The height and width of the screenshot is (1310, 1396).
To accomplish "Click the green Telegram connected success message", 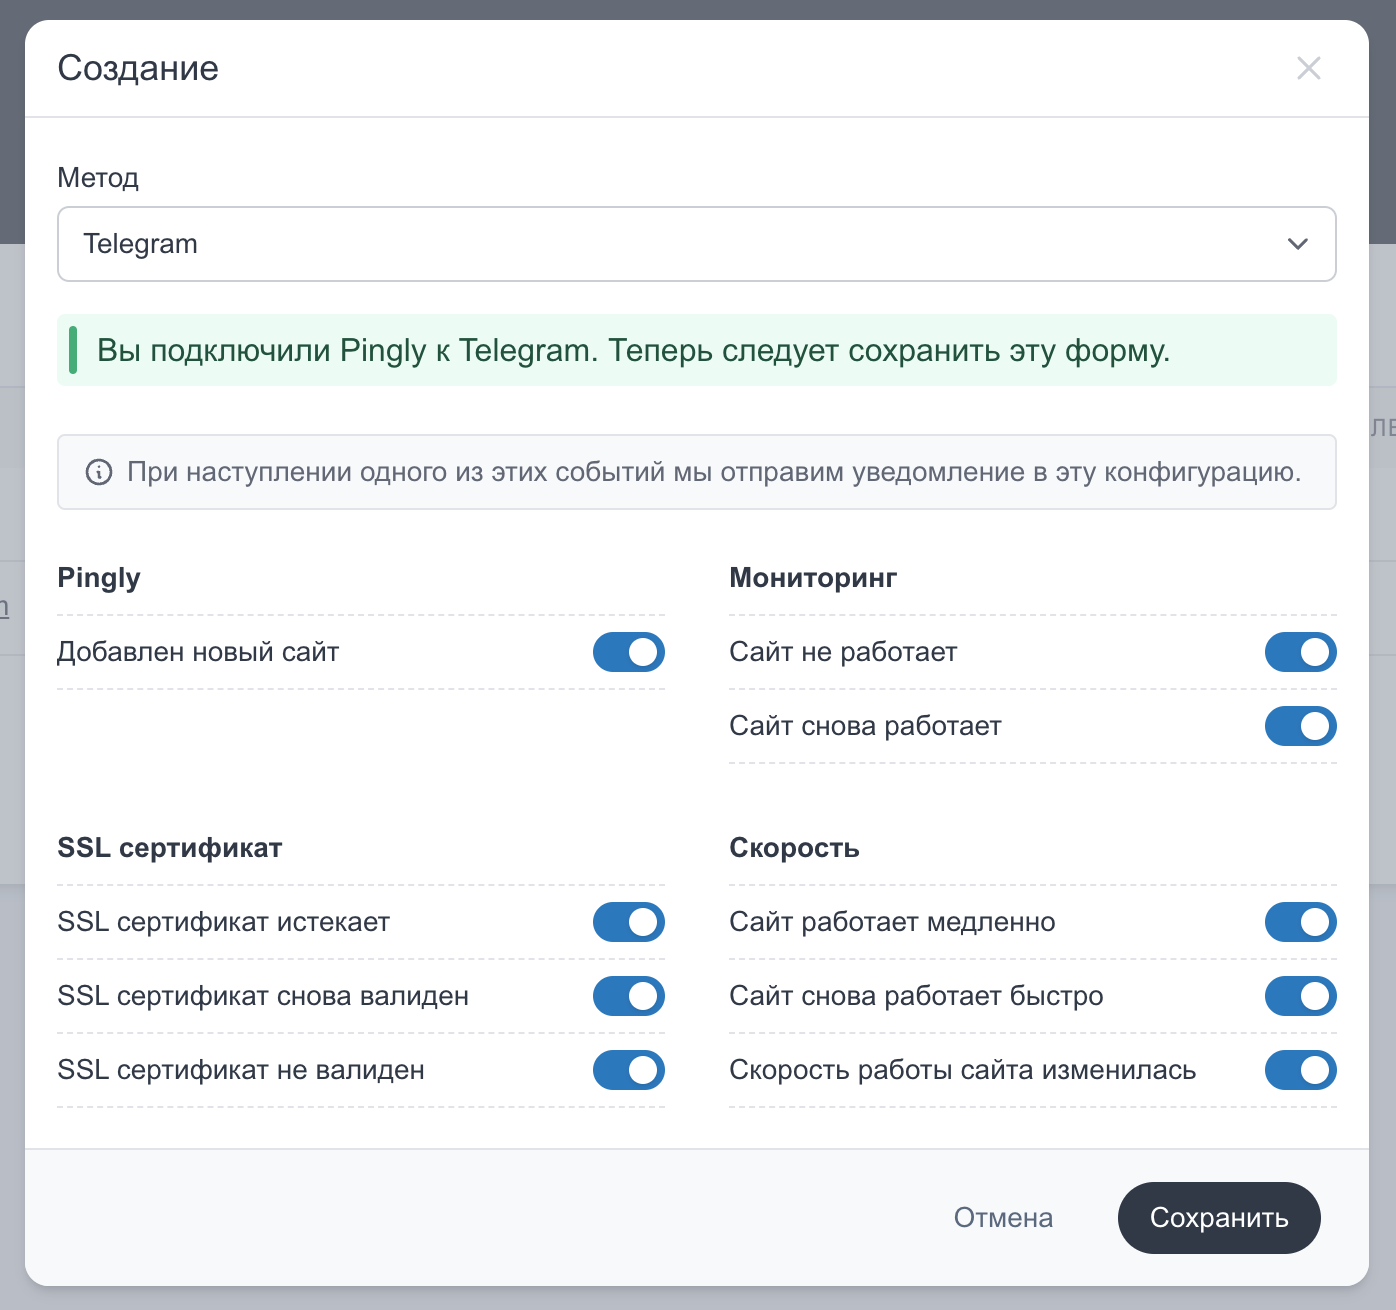I will [x=697, y=350].
